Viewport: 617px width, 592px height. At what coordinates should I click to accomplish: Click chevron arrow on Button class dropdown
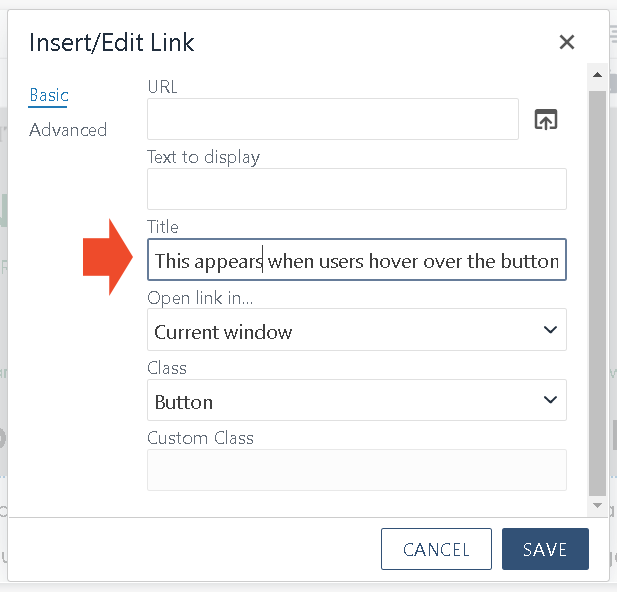tap(550, 400)
